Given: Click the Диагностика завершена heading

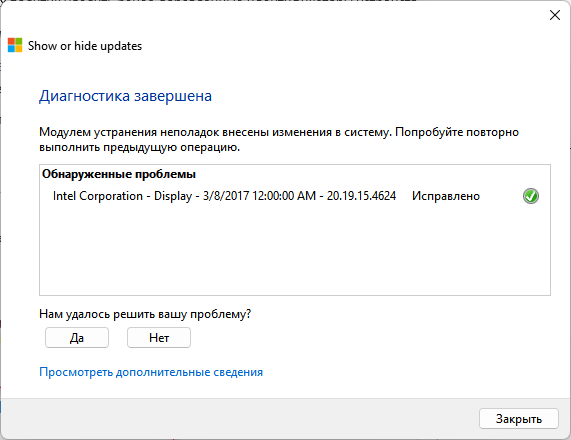Looking at the screenshot, I should [x=125, y=96].
